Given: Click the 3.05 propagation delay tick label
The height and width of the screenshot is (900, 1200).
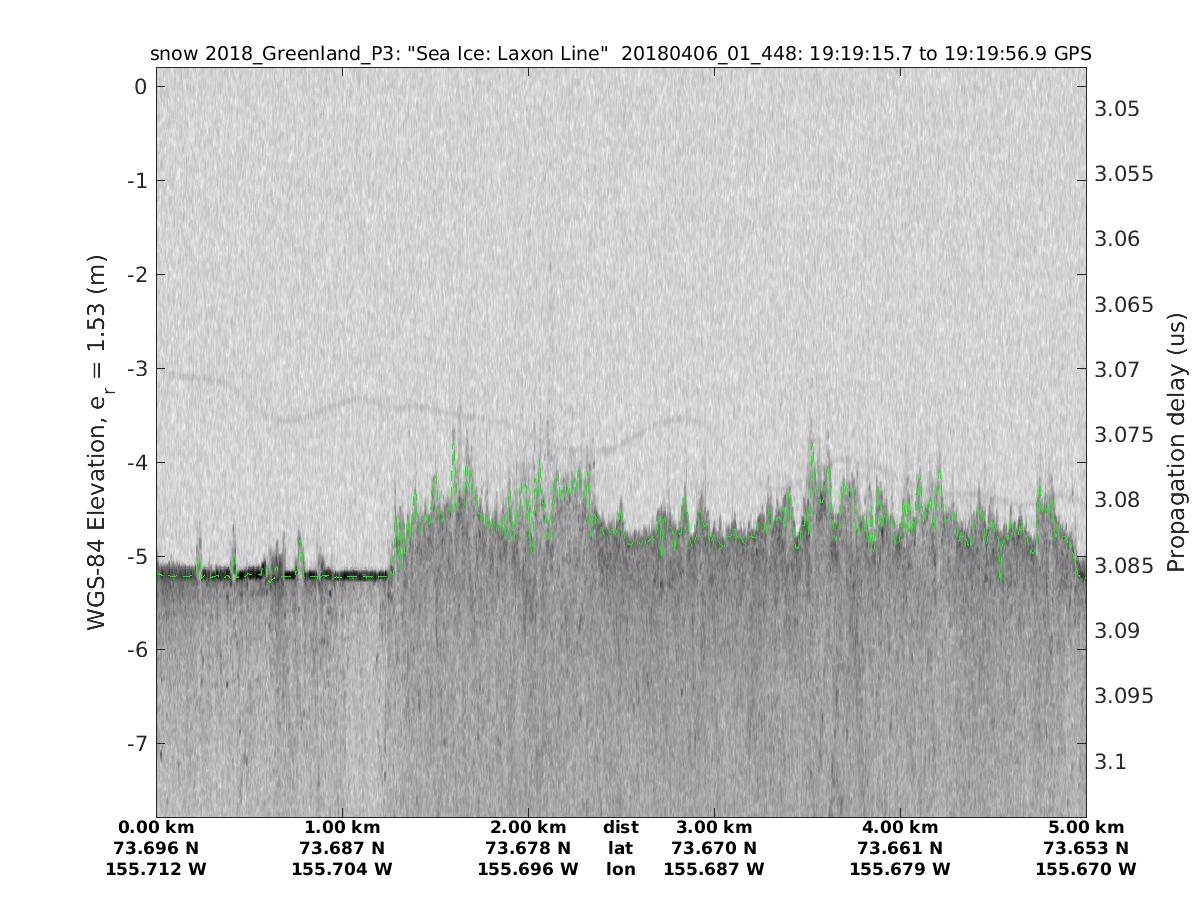Looking at the screenshot, I should pos(1116,109).
